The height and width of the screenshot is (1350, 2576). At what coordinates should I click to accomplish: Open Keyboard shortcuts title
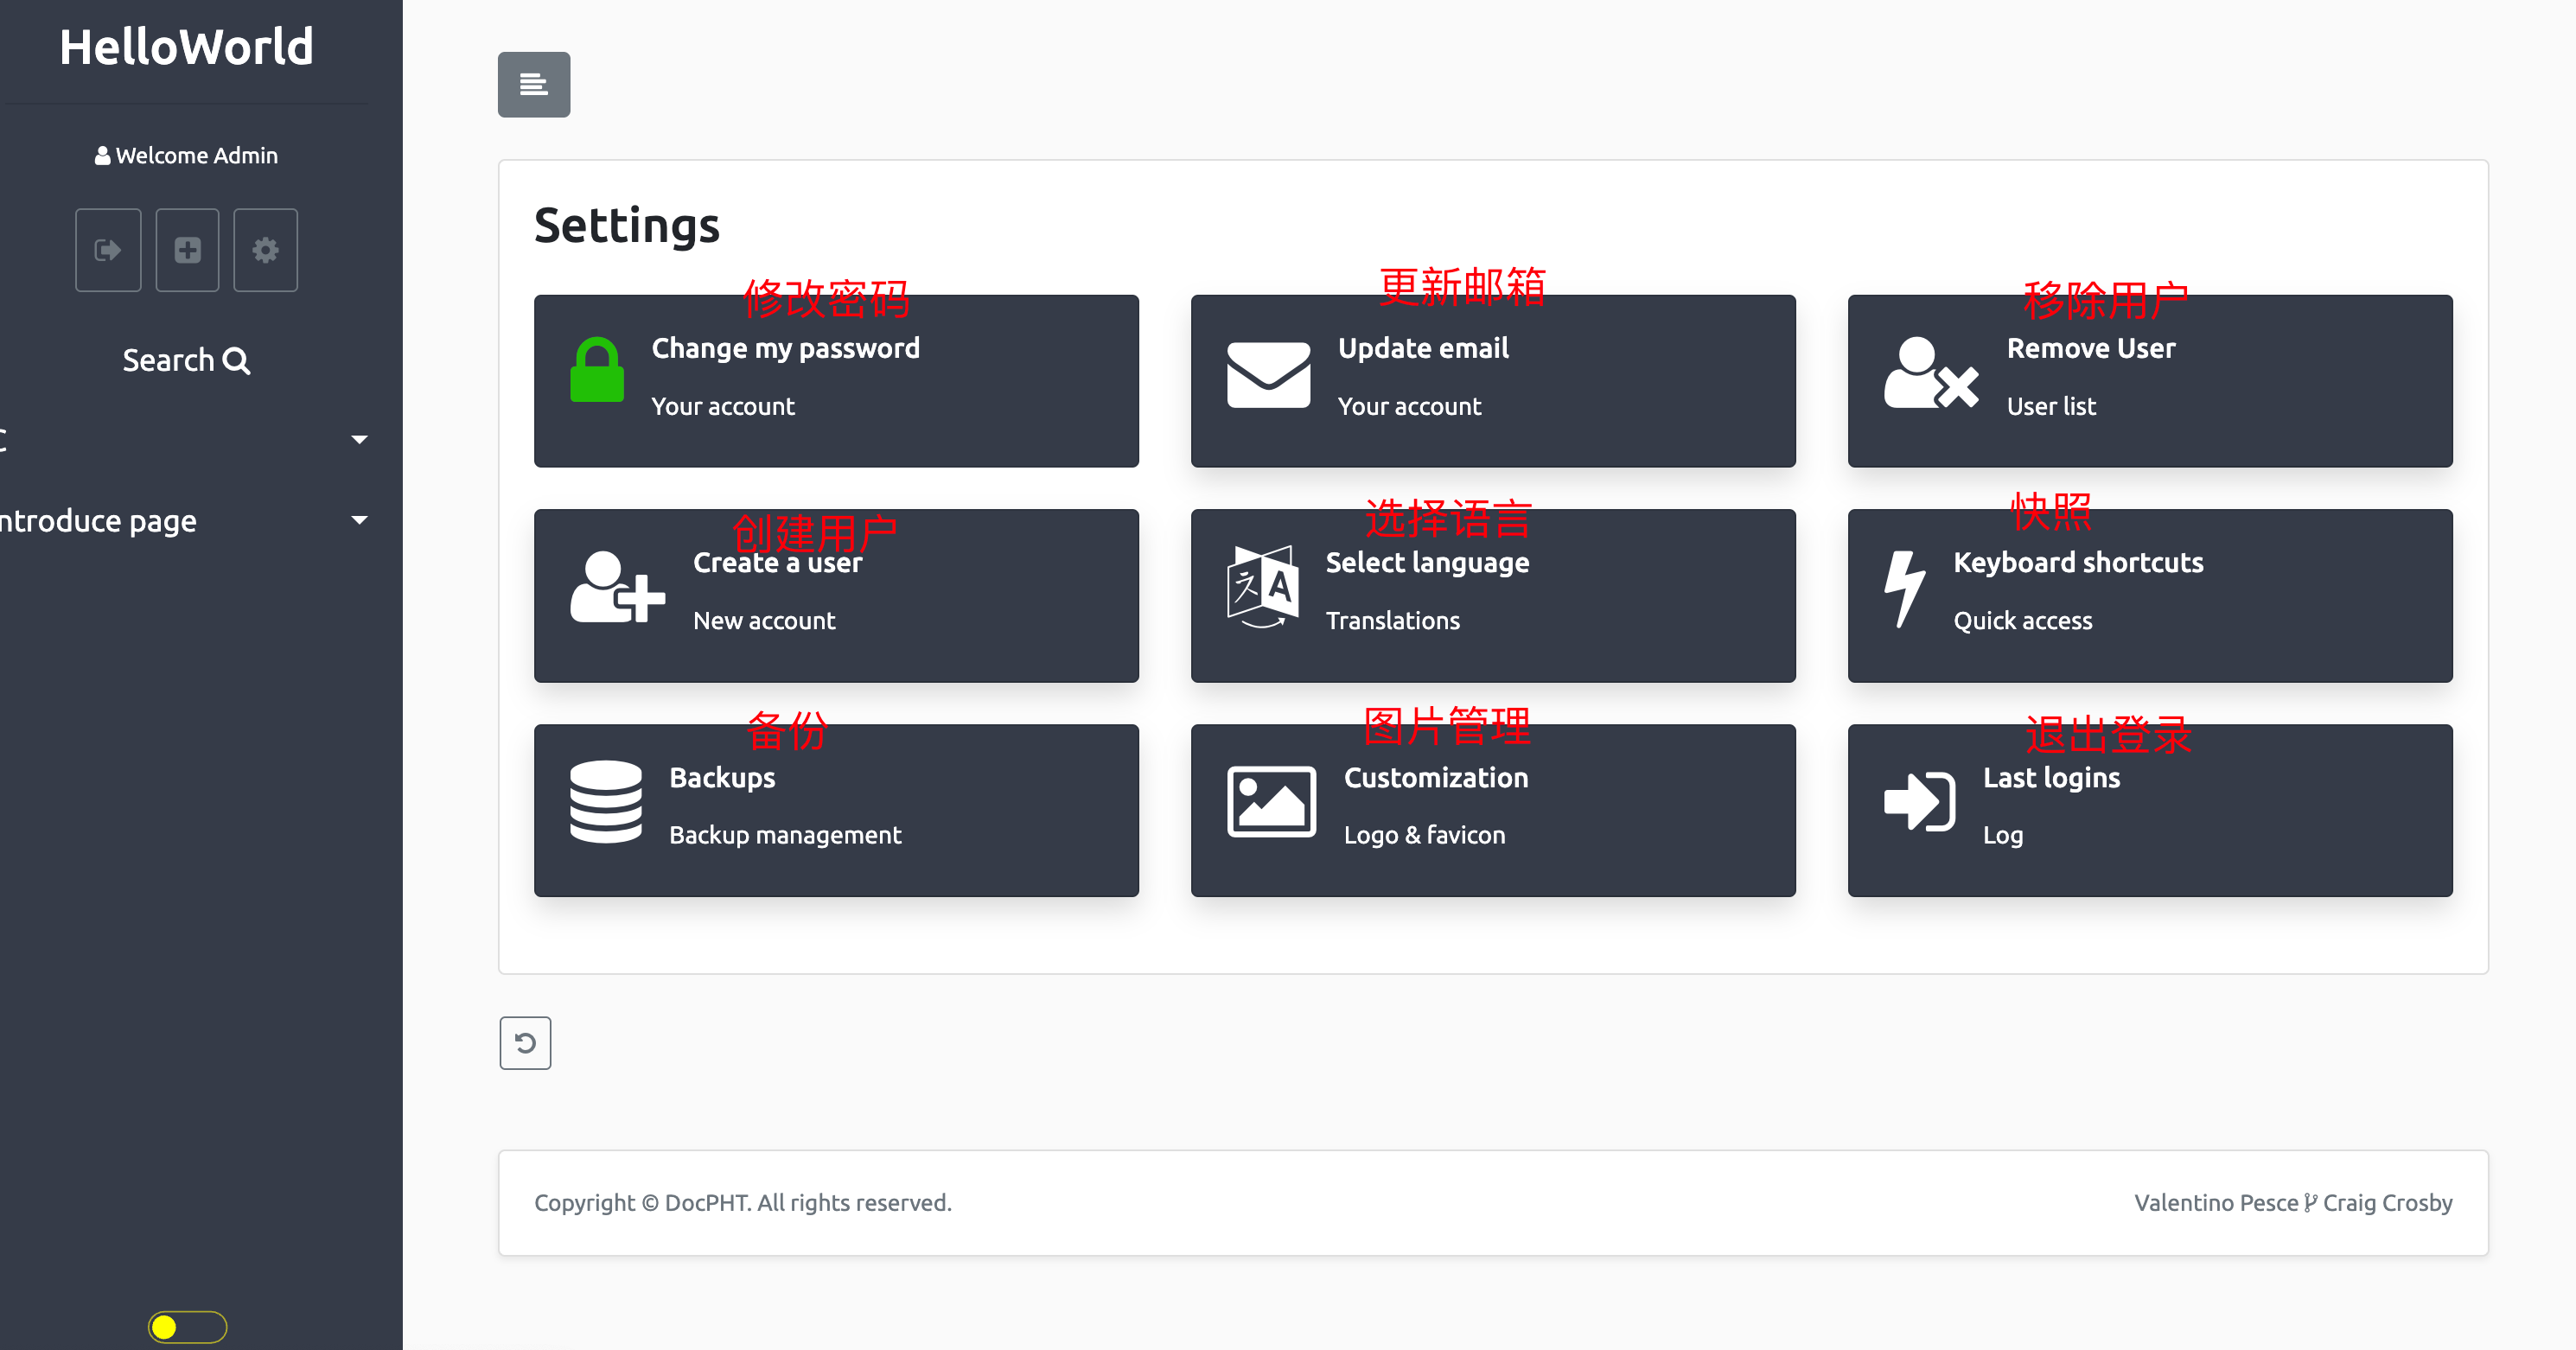pos(2078,563)
